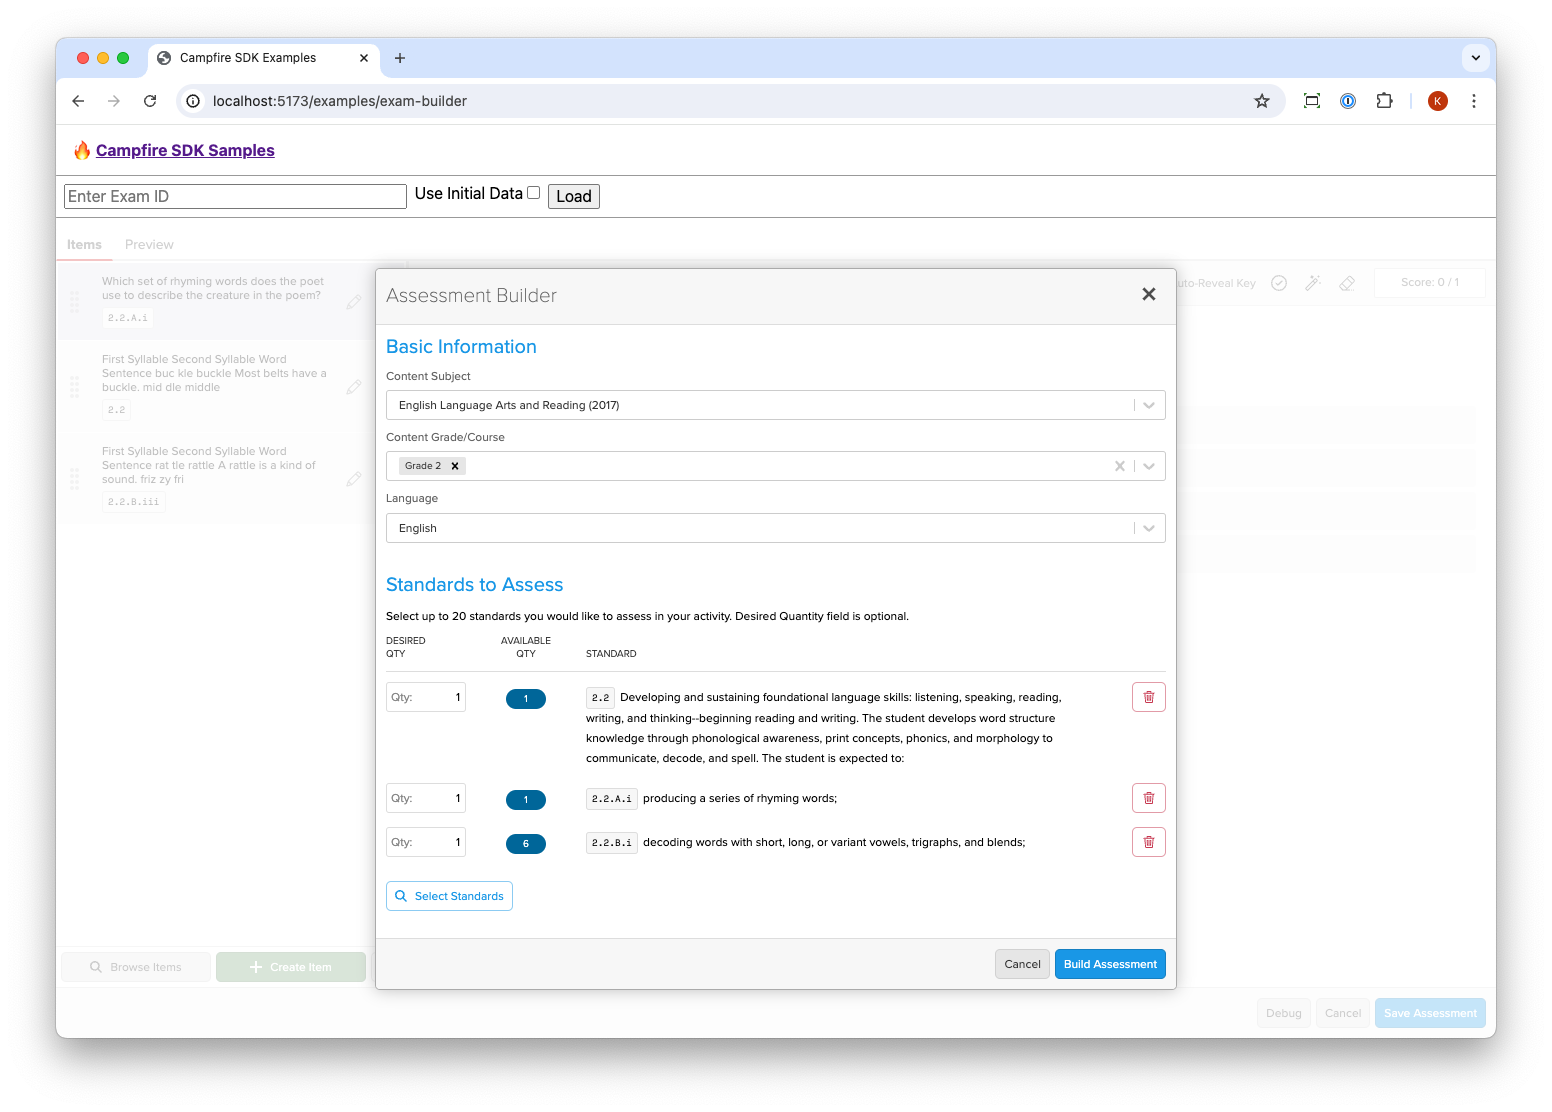Go back in browser history
The image size is (1552, 1112).
(78, 101)
